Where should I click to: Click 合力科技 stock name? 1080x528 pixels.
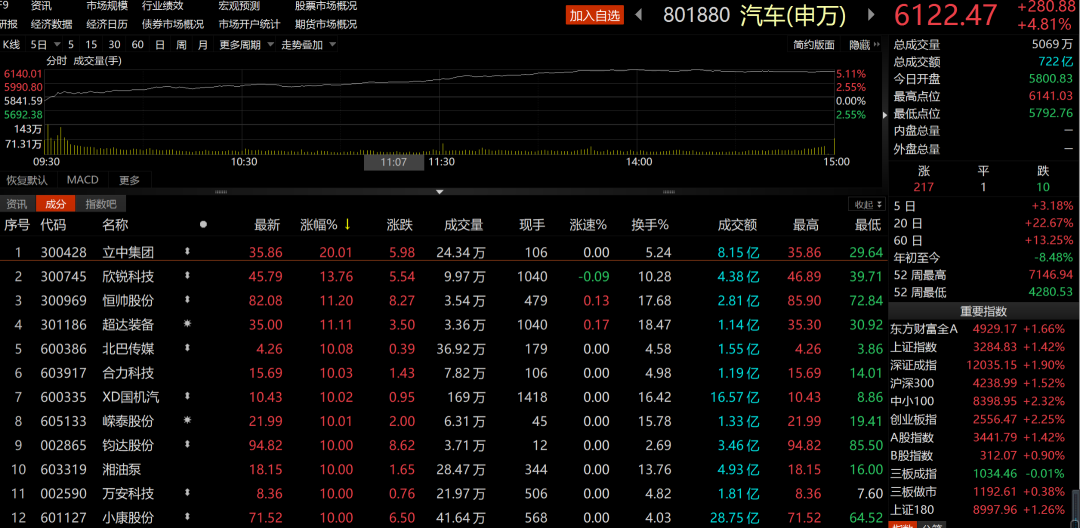pyautogui.click(x=128, y=372)
